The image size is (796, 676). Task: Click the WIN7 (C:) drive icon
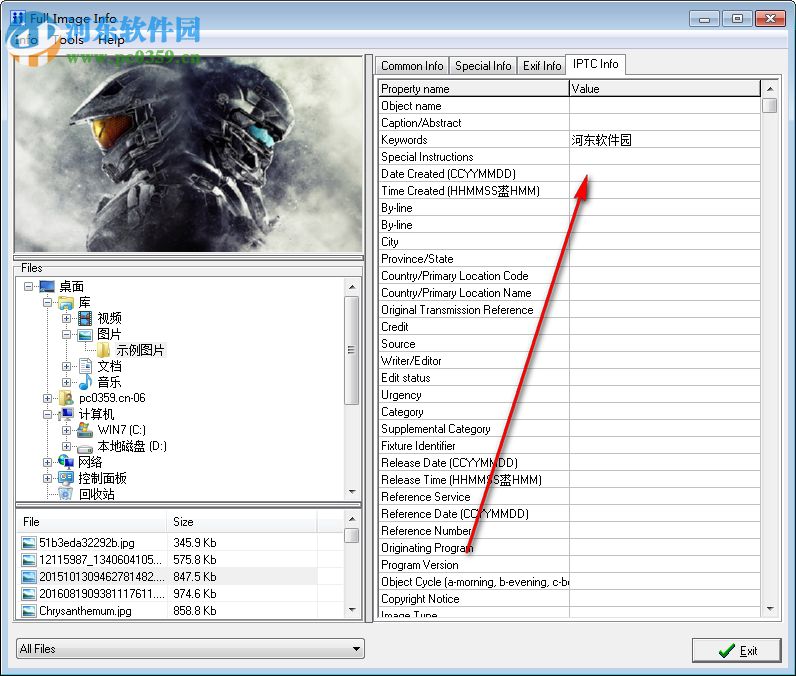pyautogui.click(x=85, y=430)
